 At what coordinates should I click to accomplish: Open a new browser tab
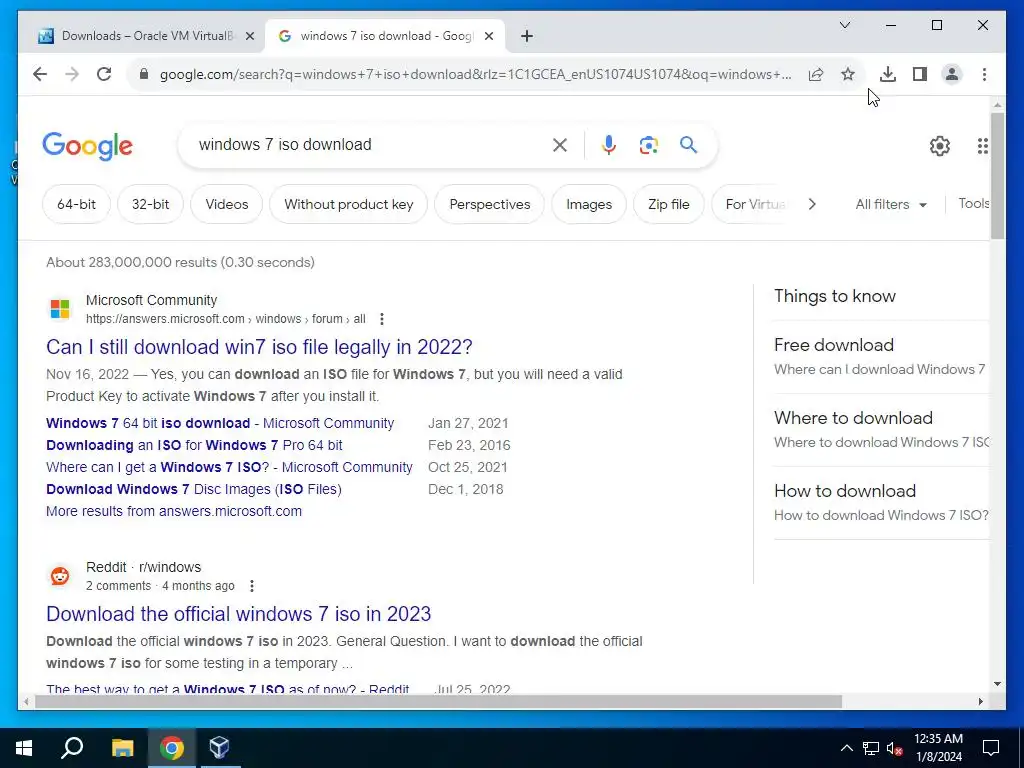pos(527,36)
